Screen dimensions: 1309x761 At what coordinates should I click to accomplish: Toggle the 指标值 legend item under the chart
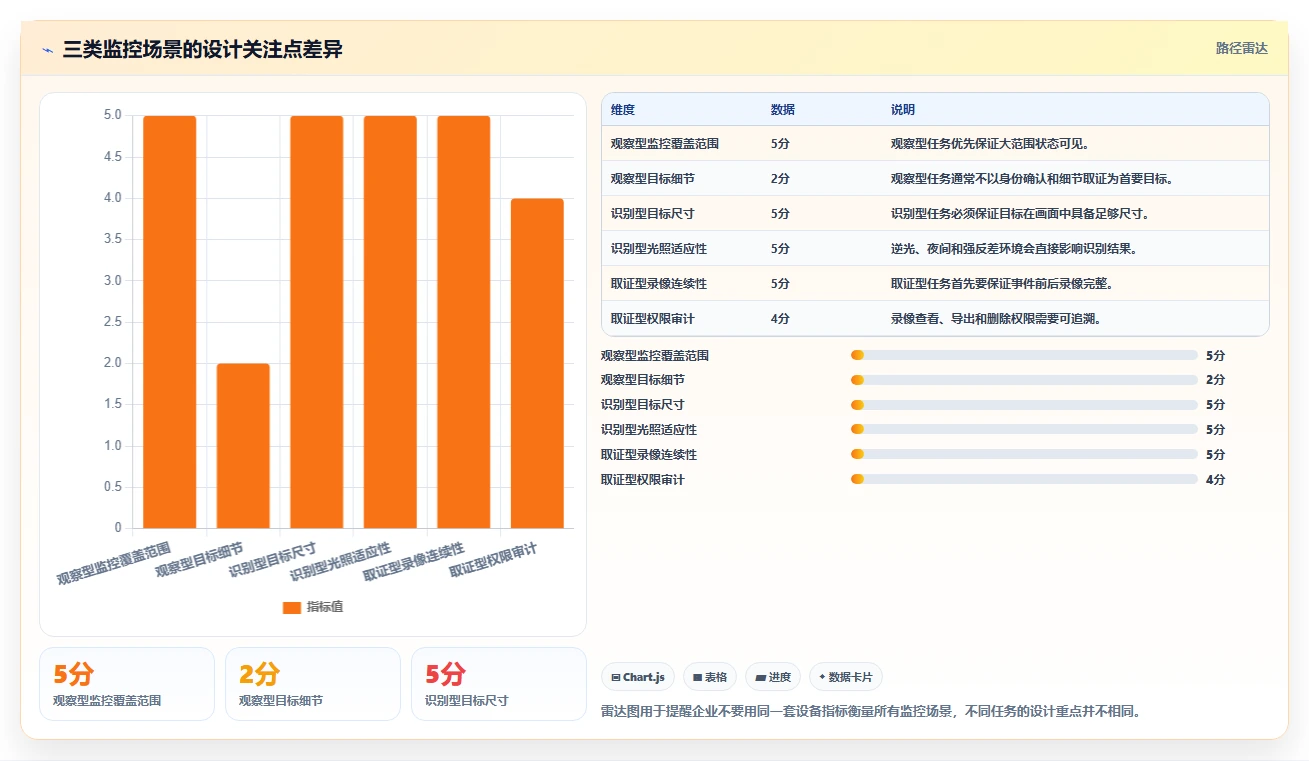pos(313,607)
